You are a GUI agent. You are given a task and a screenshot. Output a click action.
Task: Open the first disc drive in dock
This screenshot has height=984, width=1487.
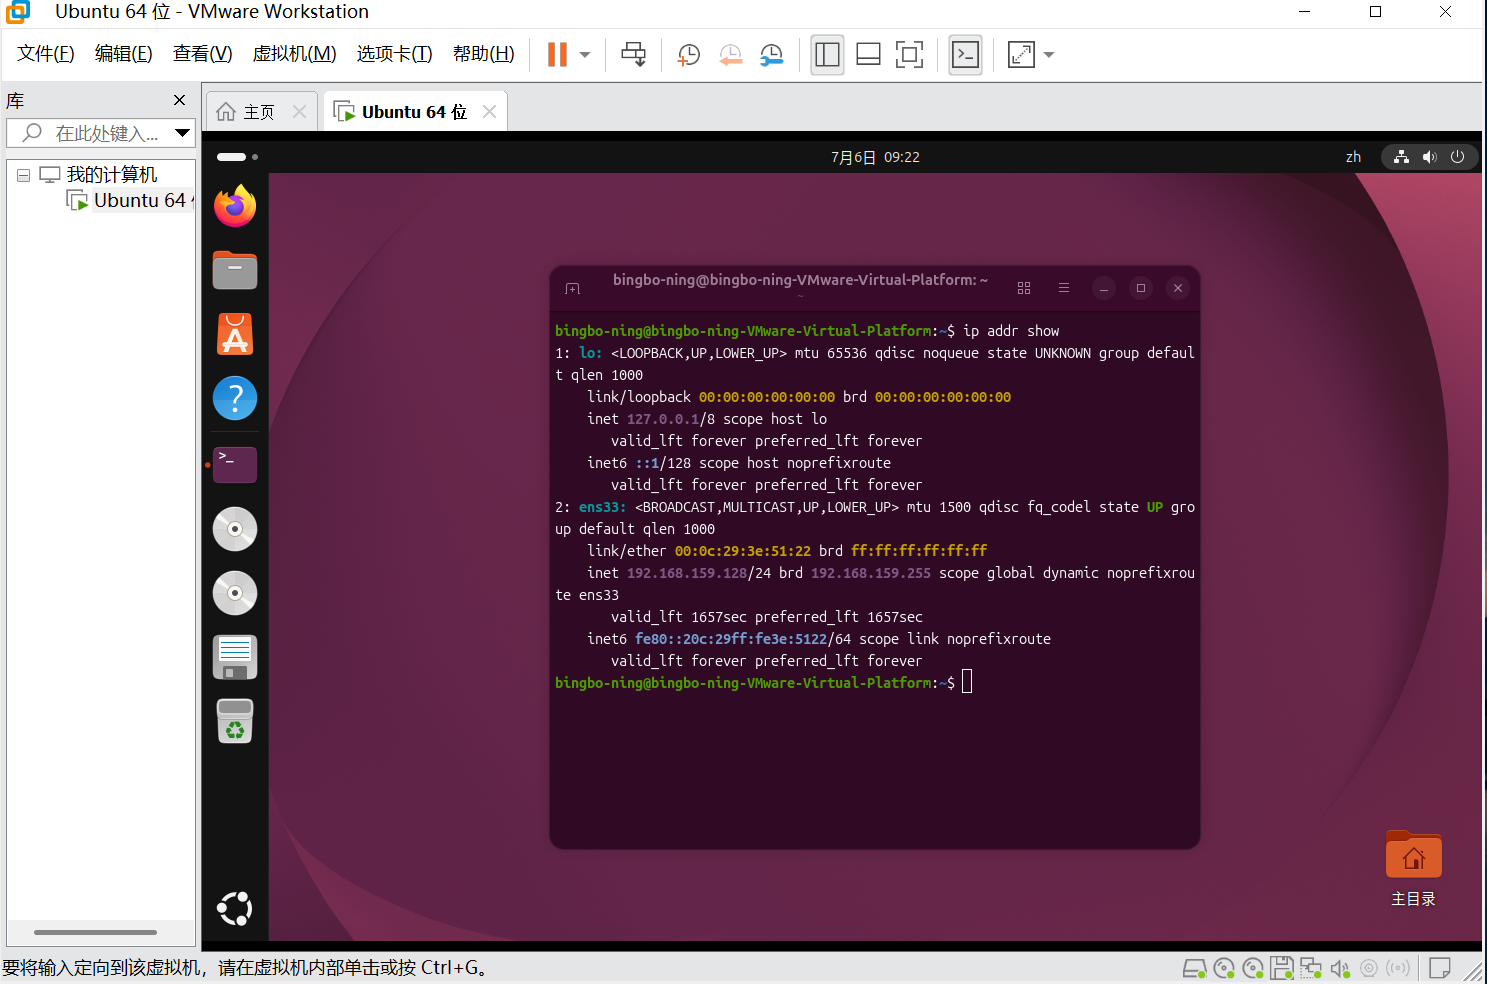tap(235, 529)
